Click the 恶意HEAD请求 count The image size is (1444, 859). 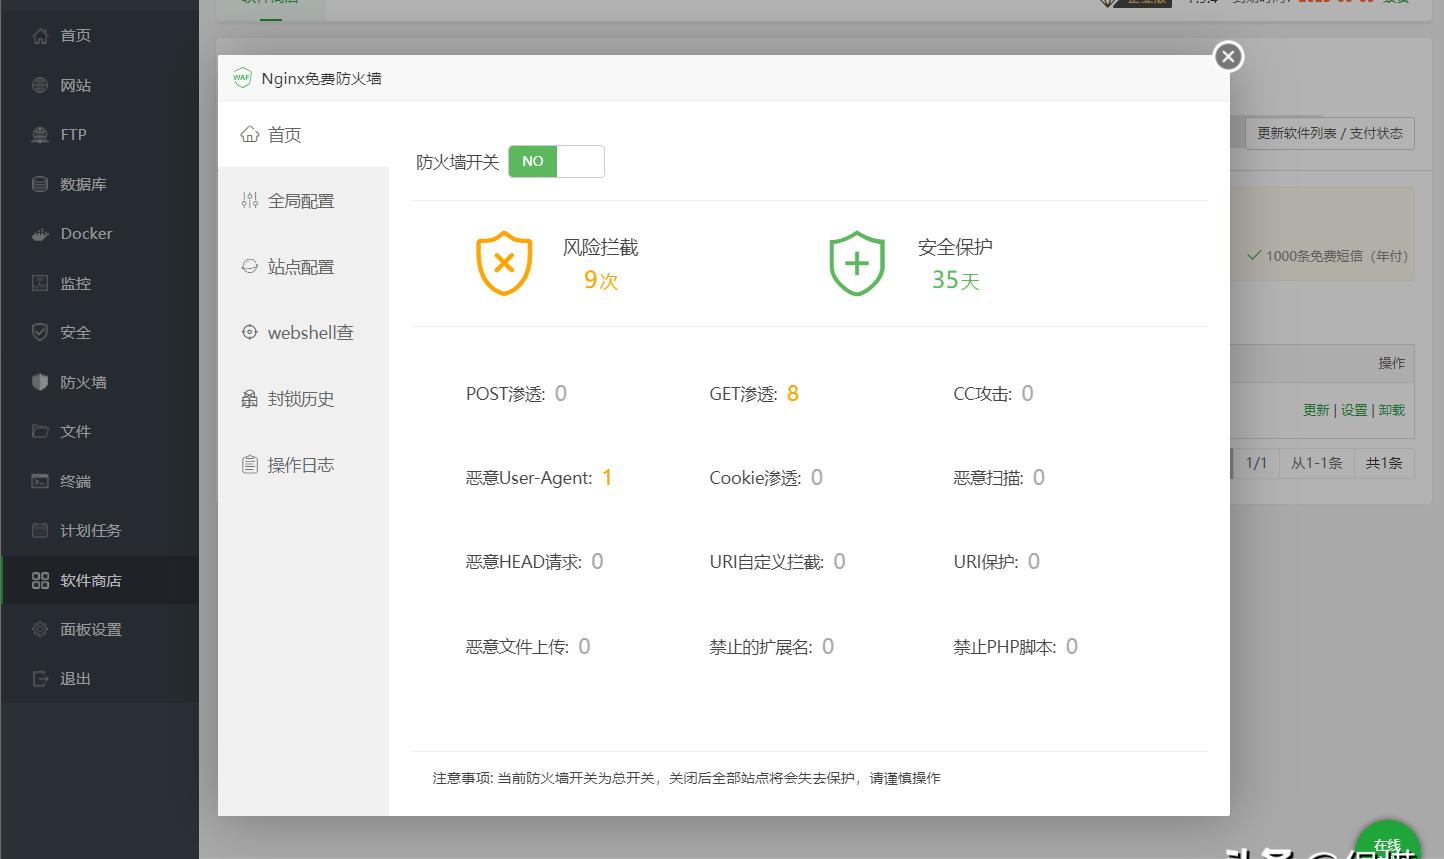tap(597, 561)
